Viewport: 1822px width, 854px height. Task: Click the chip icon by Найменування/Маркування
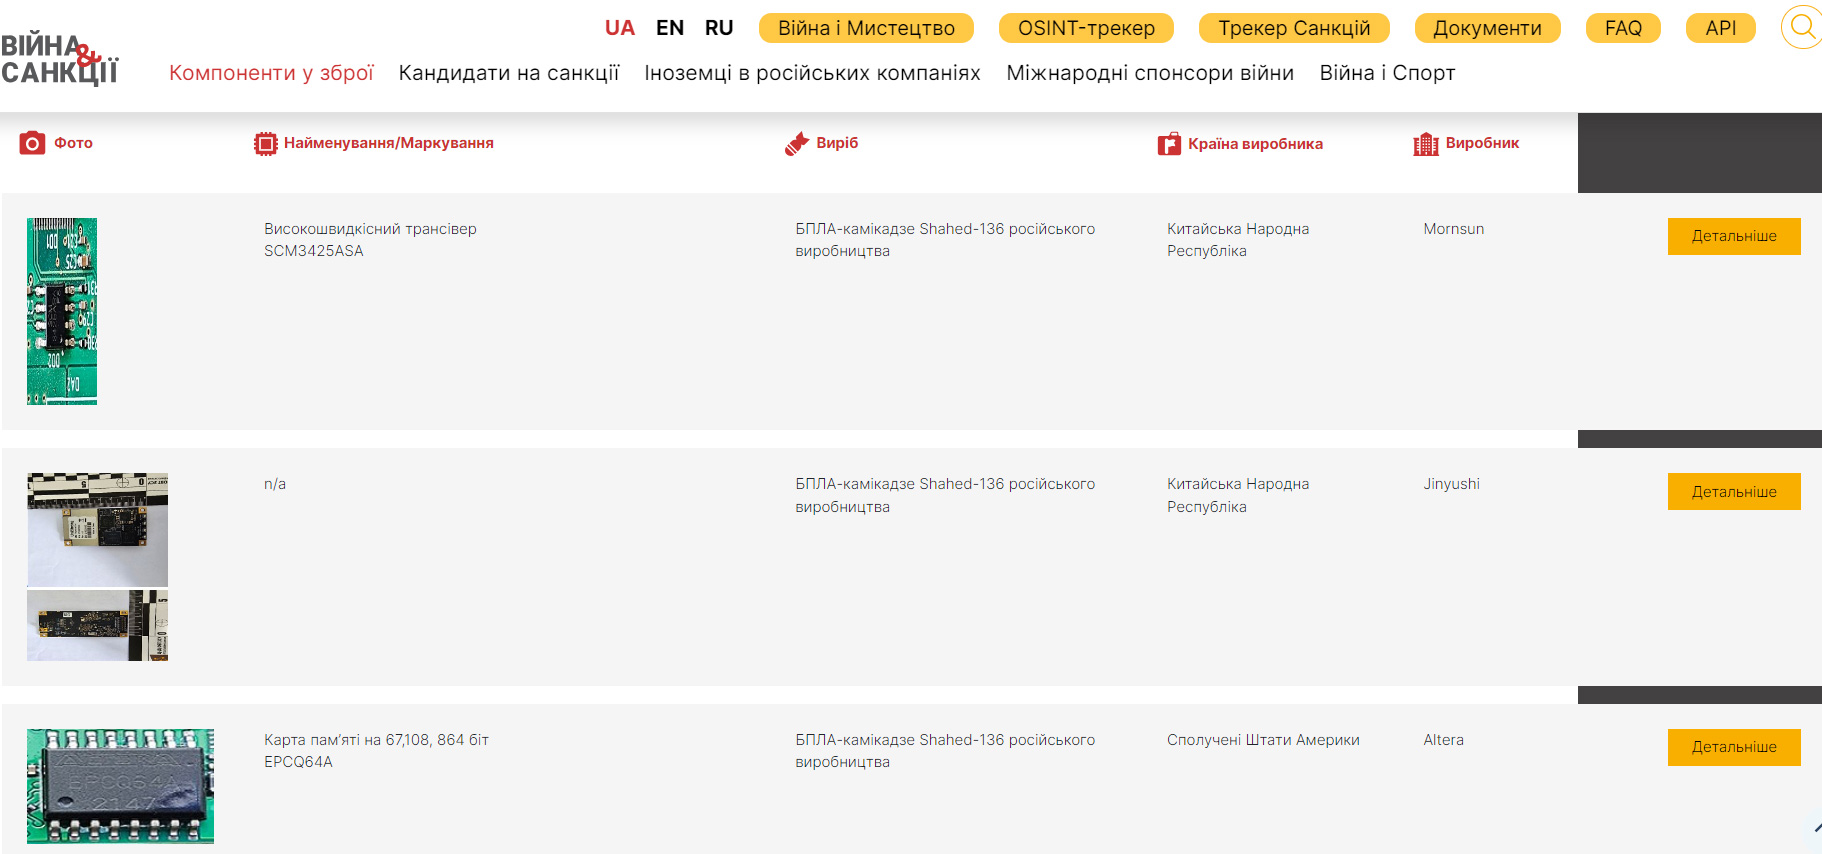pos(265,144)
